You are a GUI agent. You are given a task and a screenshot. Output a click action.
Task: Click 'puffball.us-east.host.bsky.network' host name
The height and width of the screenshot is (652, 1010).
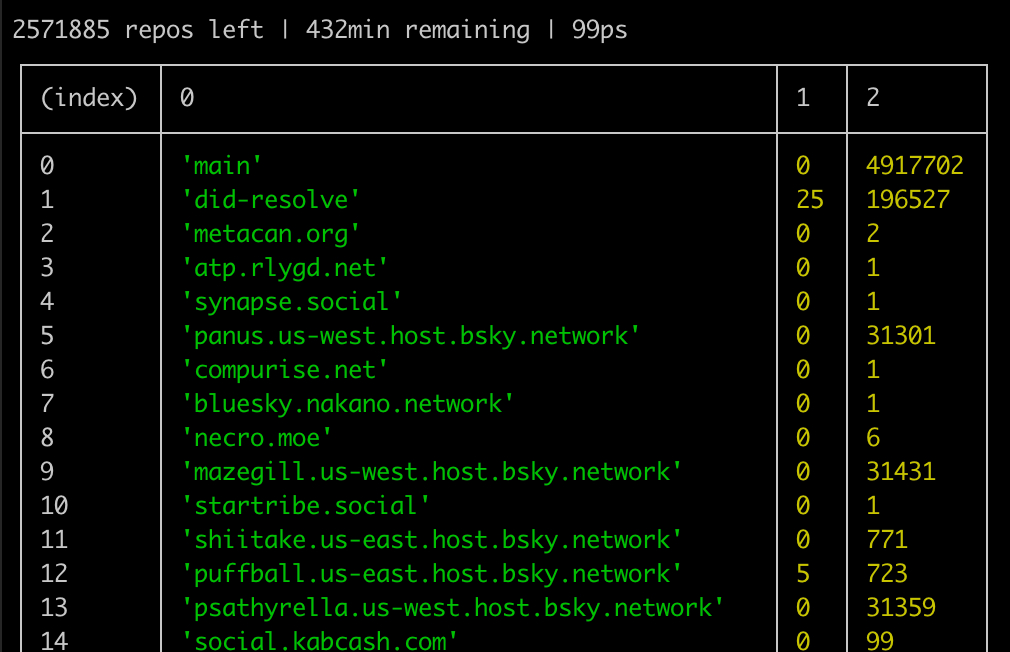(x=431, y=574)
